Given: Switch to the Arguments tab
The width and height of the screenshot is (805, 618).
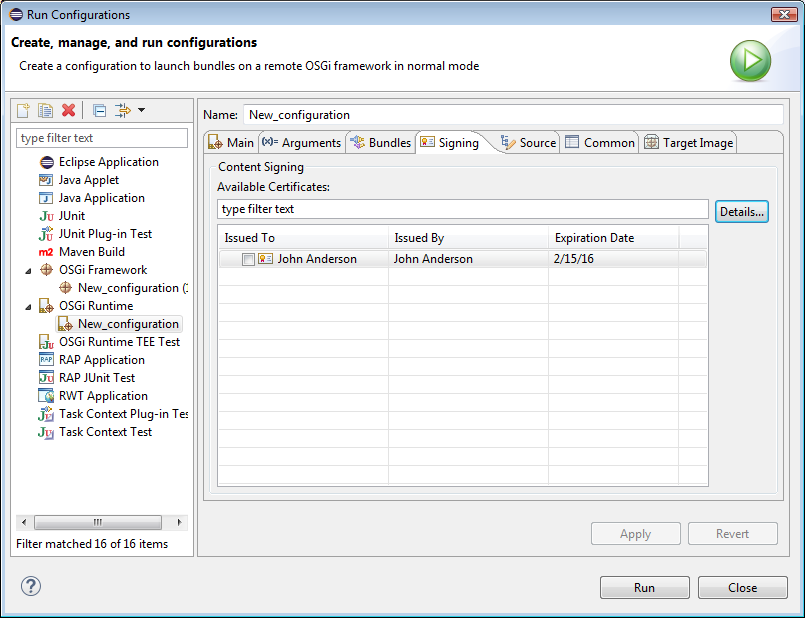Looking at the screenshot, I should coord(302,143).
